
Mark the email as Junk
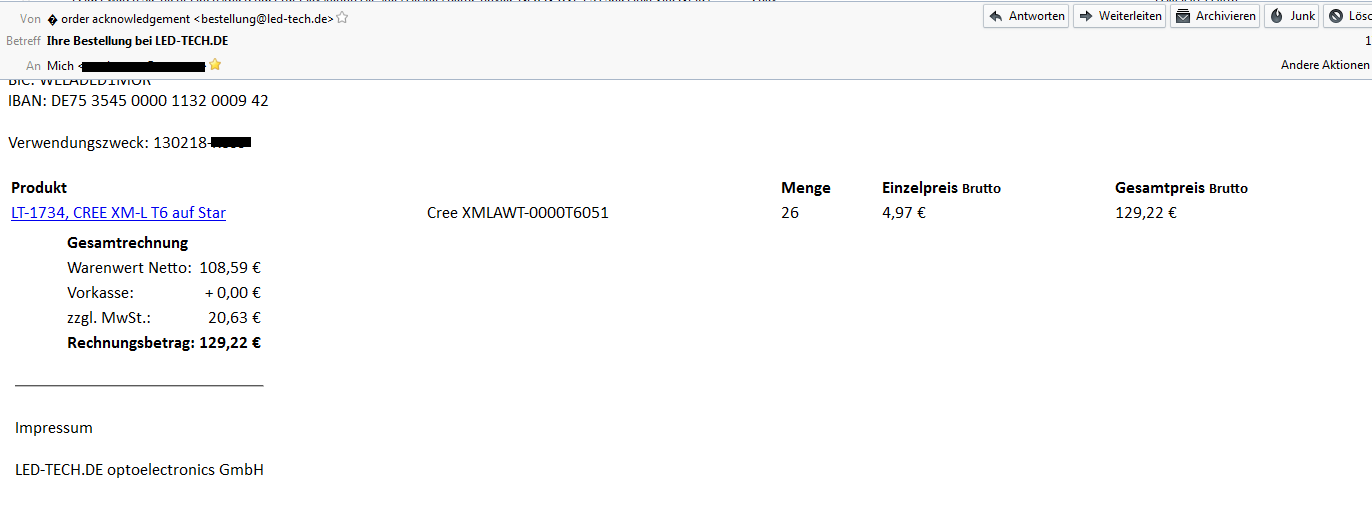point(1292,16)
